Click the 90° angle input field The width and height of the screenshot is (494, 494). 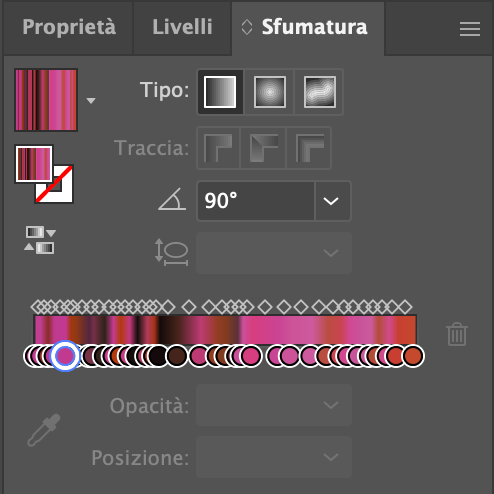[256, 201]
